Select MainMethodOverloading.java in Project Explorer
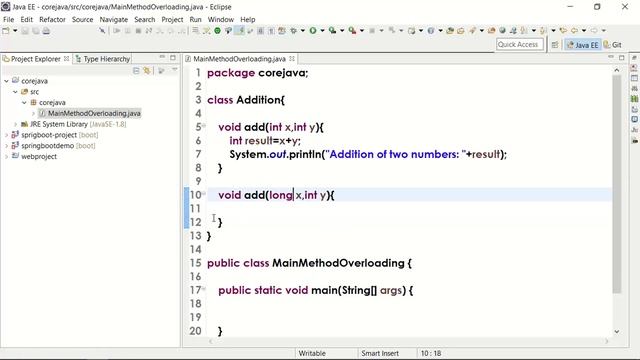Image resolution: width=640 pixels, height=360 pixels. pyautogui.click(x=94, y=113)
